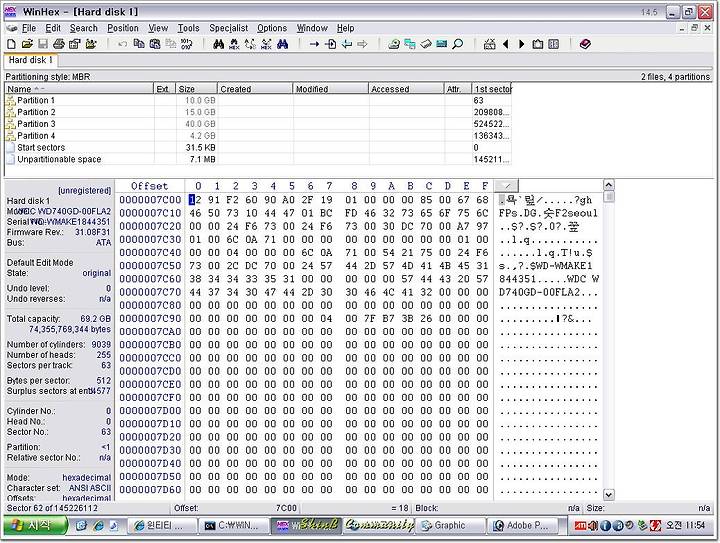Screen dimensions: 720x543
Task: Click the Print toolbar icon
Action: tap(58, 44)
